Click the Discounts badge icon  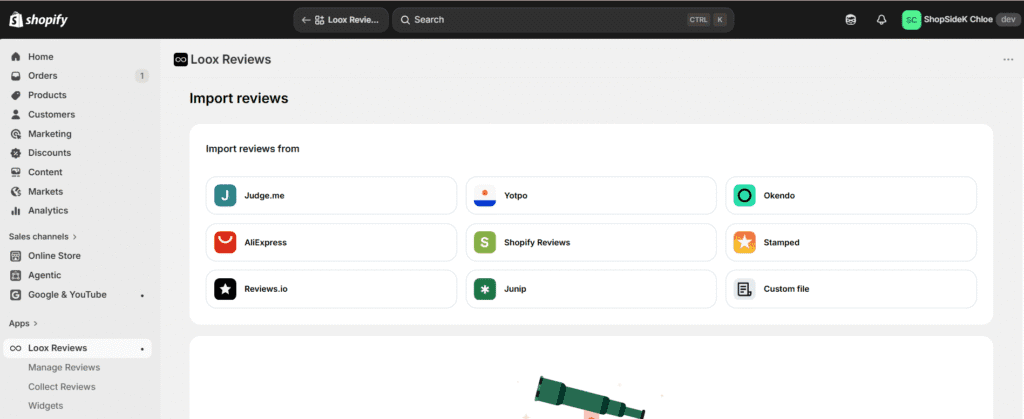tap(16, 153)
